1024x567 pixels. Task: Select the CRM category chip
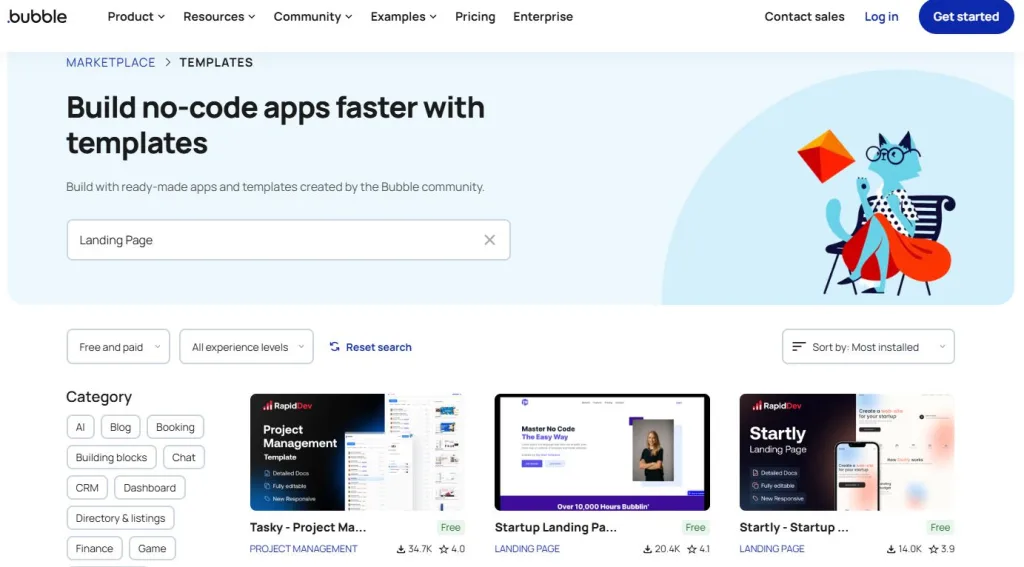(87, 488)
